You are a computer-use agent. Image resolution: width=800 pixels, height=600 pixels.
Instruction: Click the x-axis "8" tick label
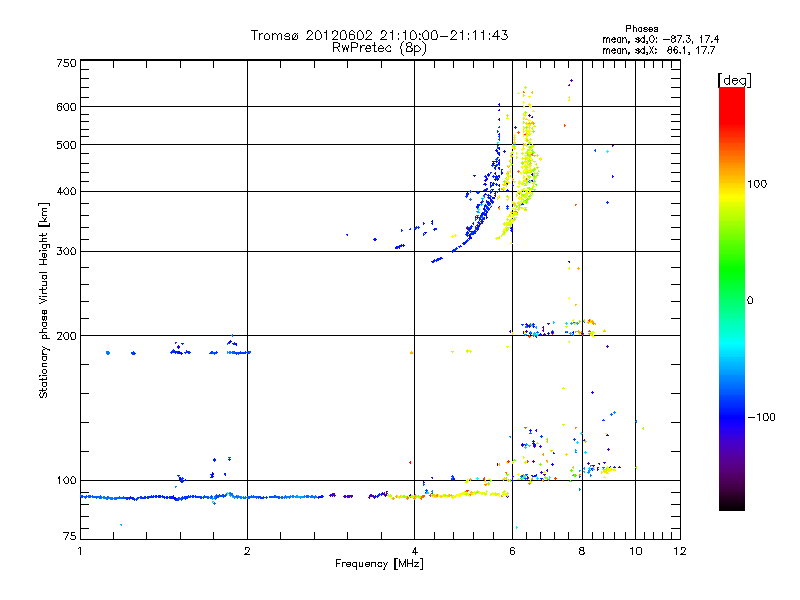click(582, 551)
